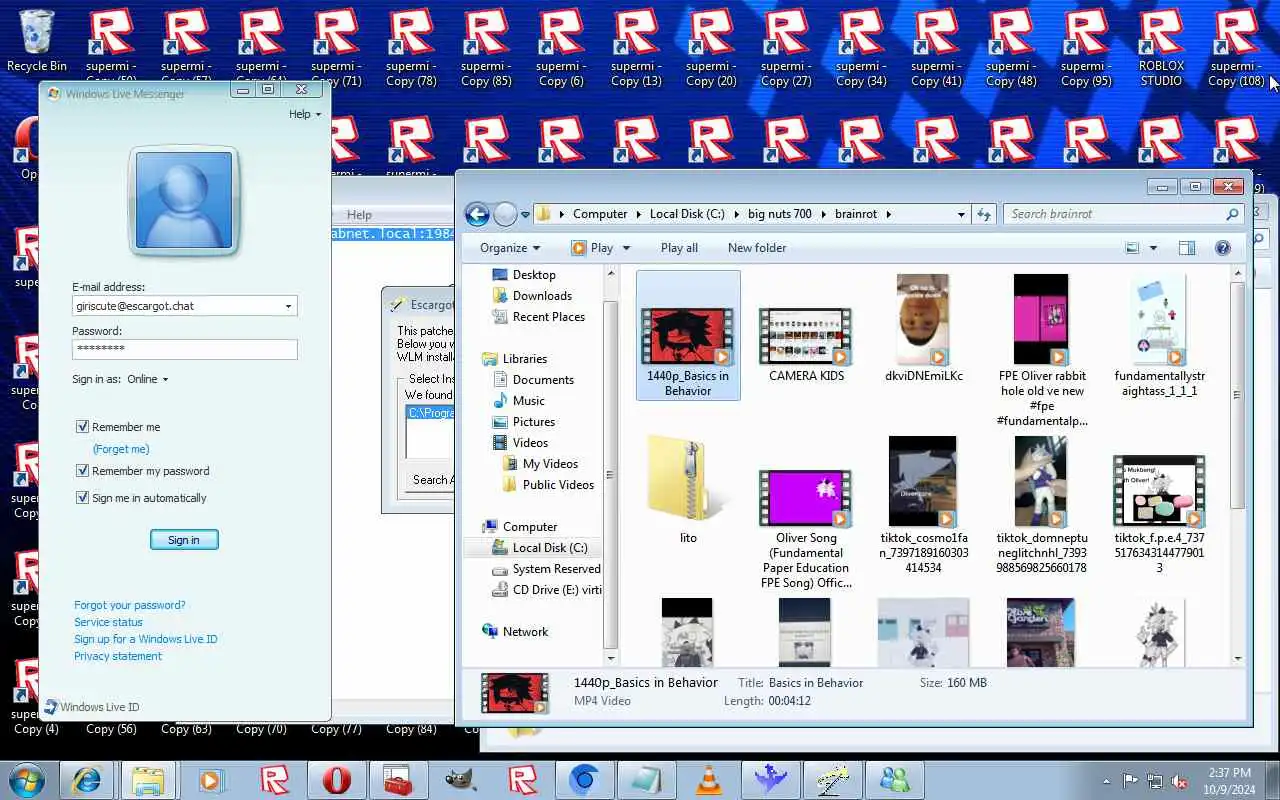Open the Service status link
The image size is (1280, 800).
click(108, 622)
